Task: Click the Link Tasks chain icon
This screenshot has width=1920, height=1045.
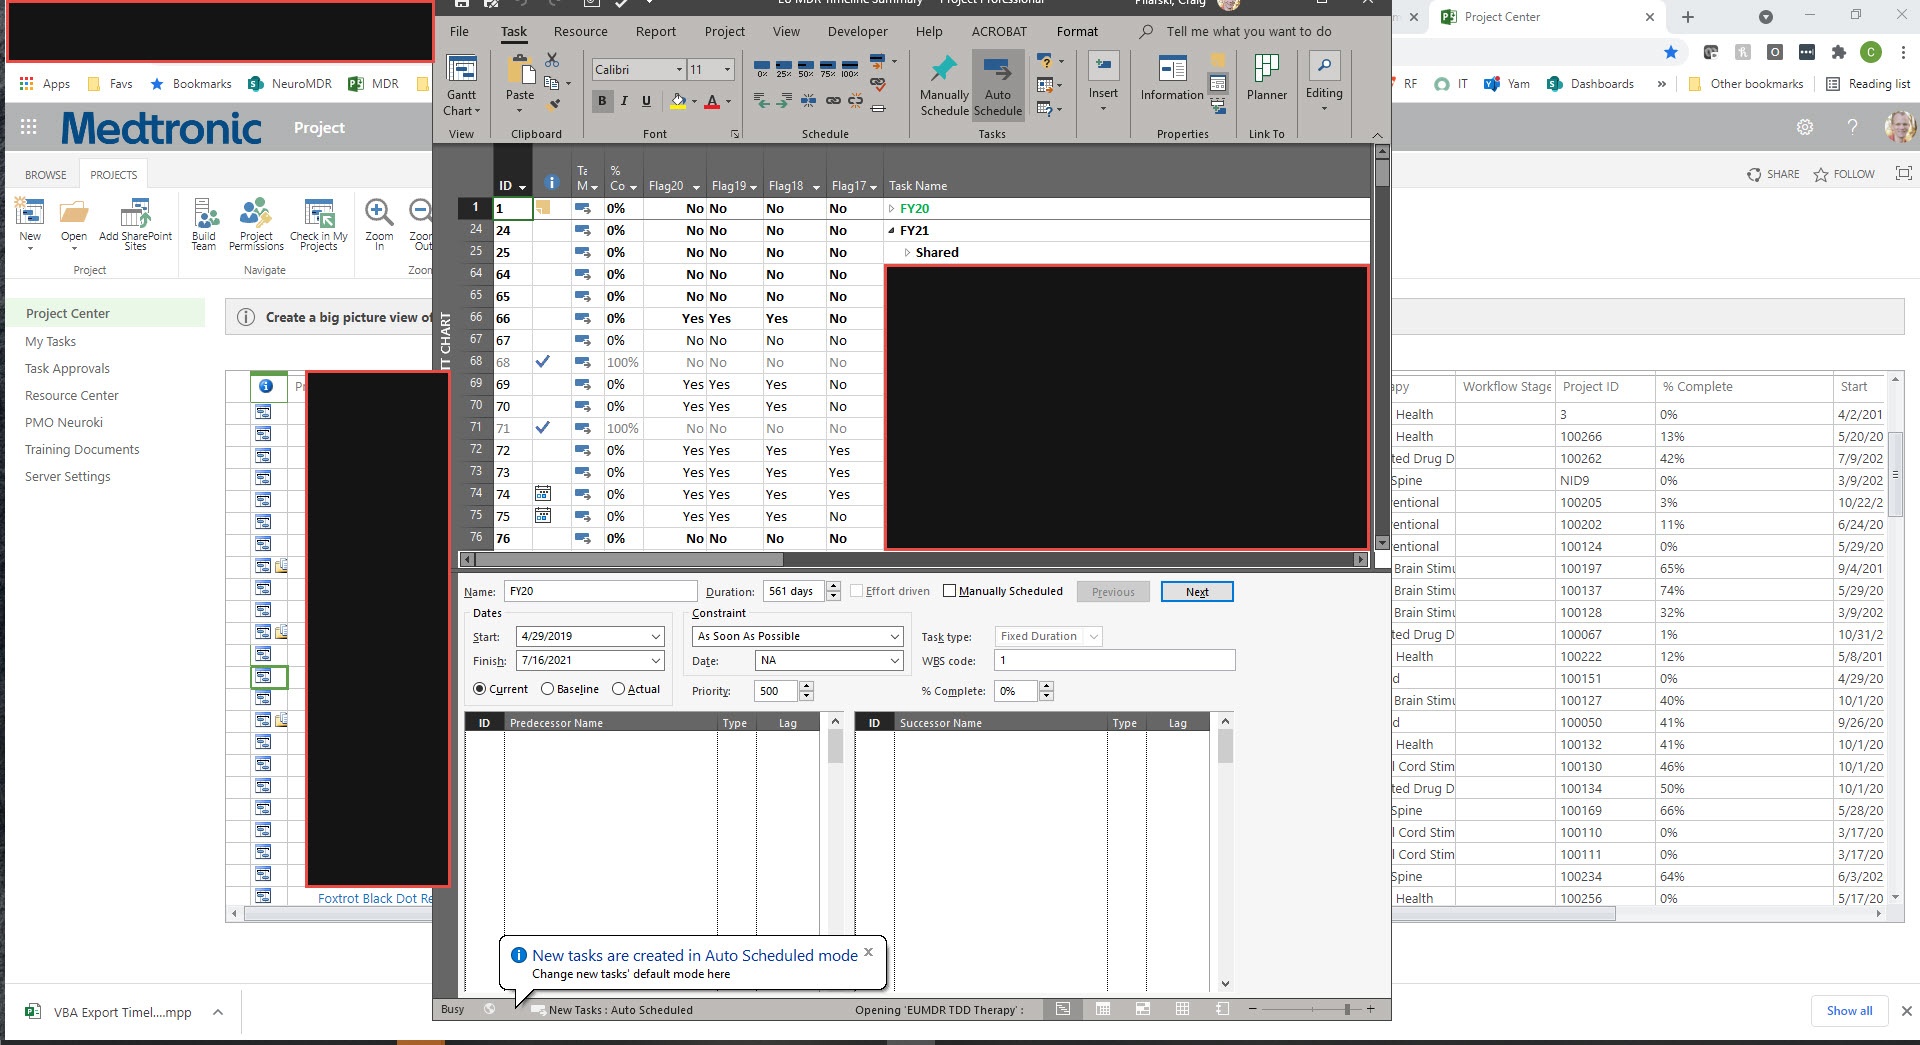Action: coord(833,100)
